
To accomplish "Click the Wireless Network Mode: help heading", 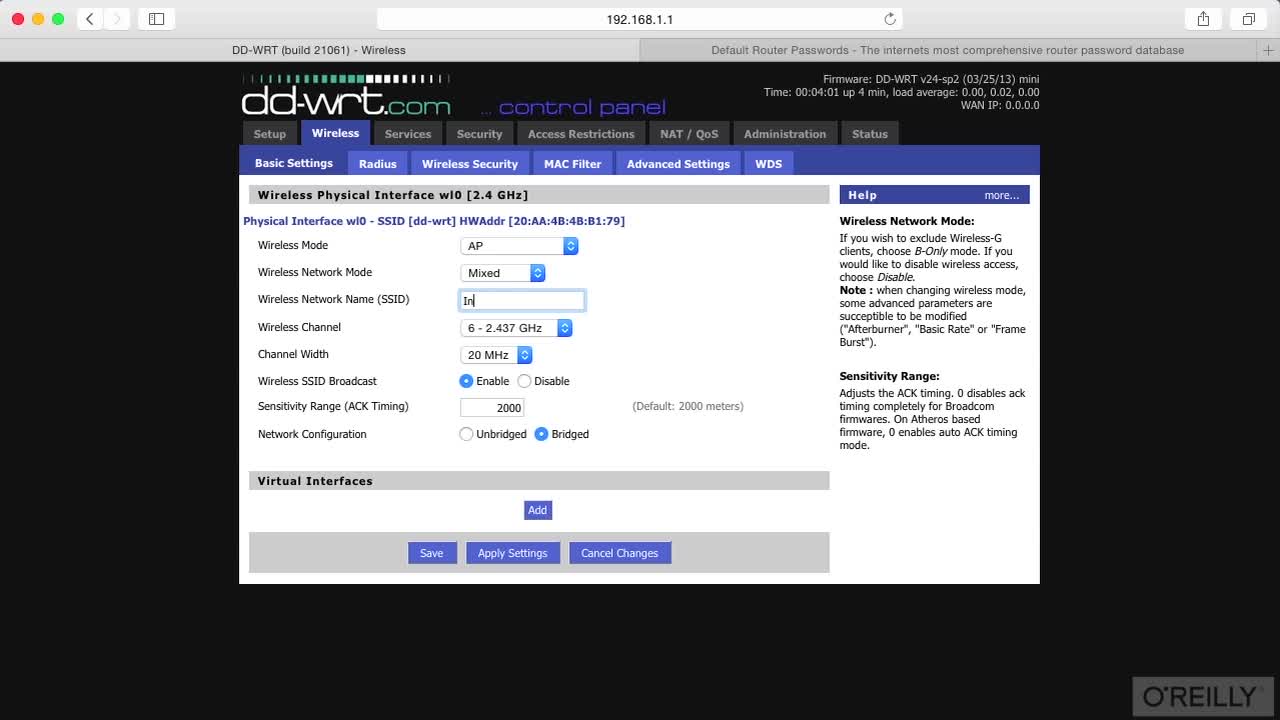I will pyautogui.click(x=907, y=221).
